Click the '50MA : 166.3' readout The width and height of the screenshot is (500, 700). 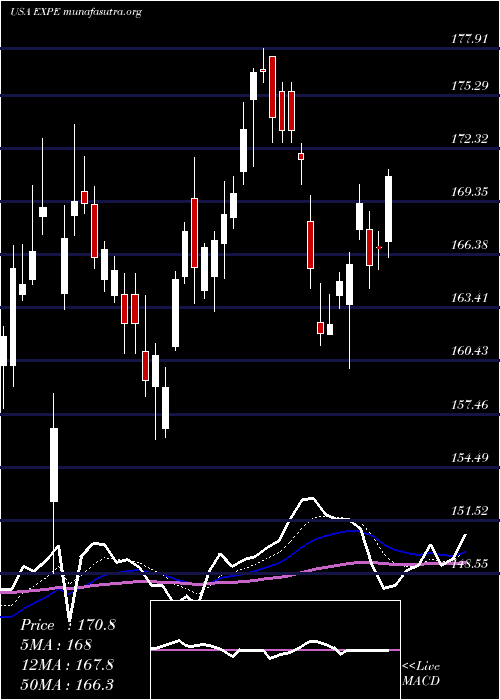tap(67, 684)
